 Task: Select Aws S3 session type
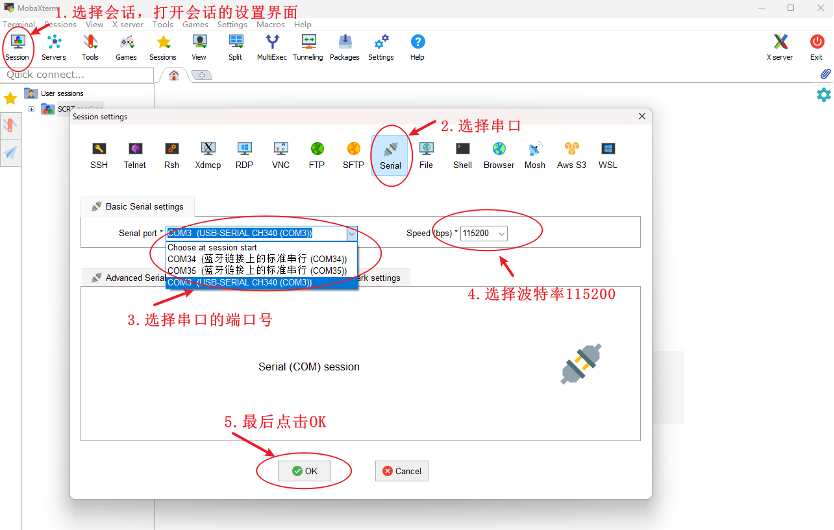pyautogui.click(x=572, y=155)
